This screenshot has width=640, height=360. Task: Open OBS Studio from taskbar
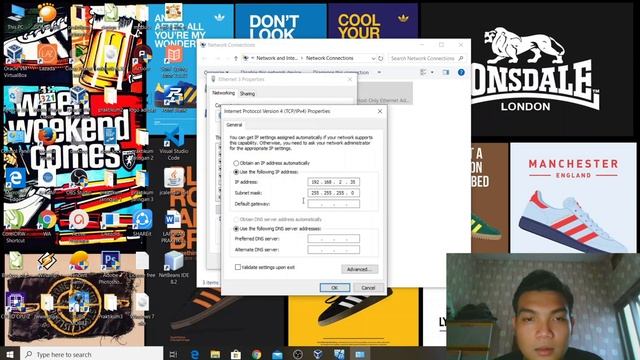tap(298, 354)
